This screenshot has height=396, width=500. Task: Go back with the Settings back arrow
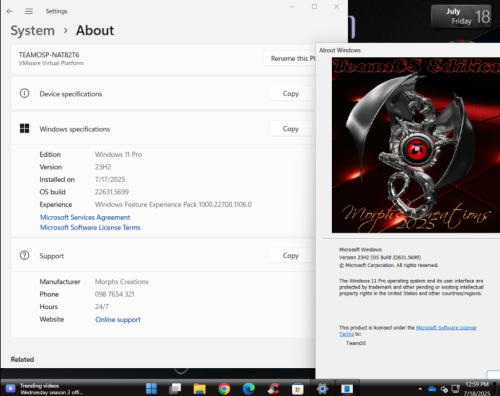(x=10, y=11)
